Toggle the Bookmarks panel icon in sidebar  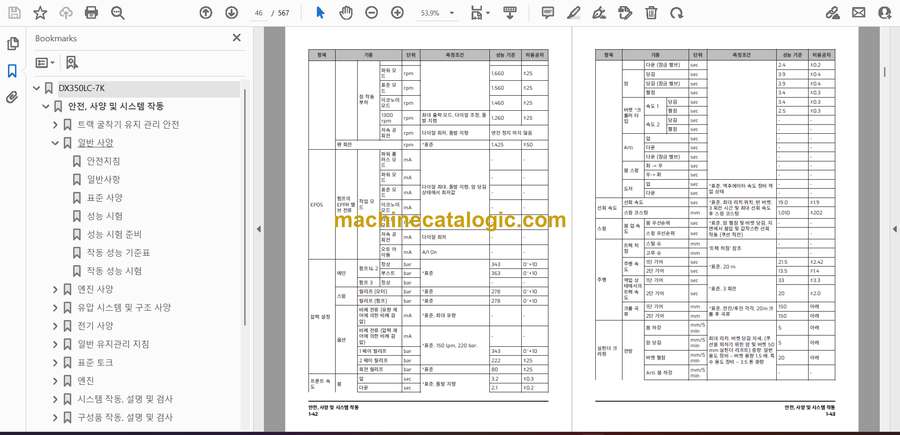[12, 71]
